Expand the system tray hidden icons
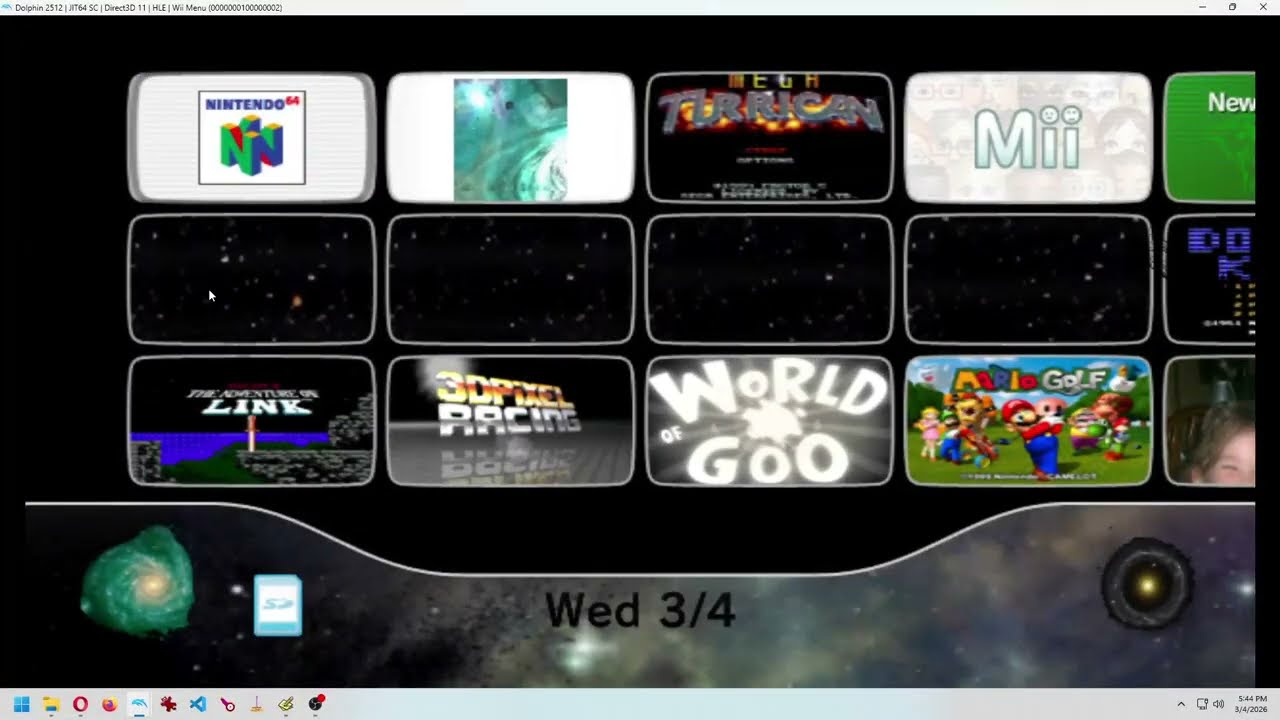 [x=1181, y=704]
